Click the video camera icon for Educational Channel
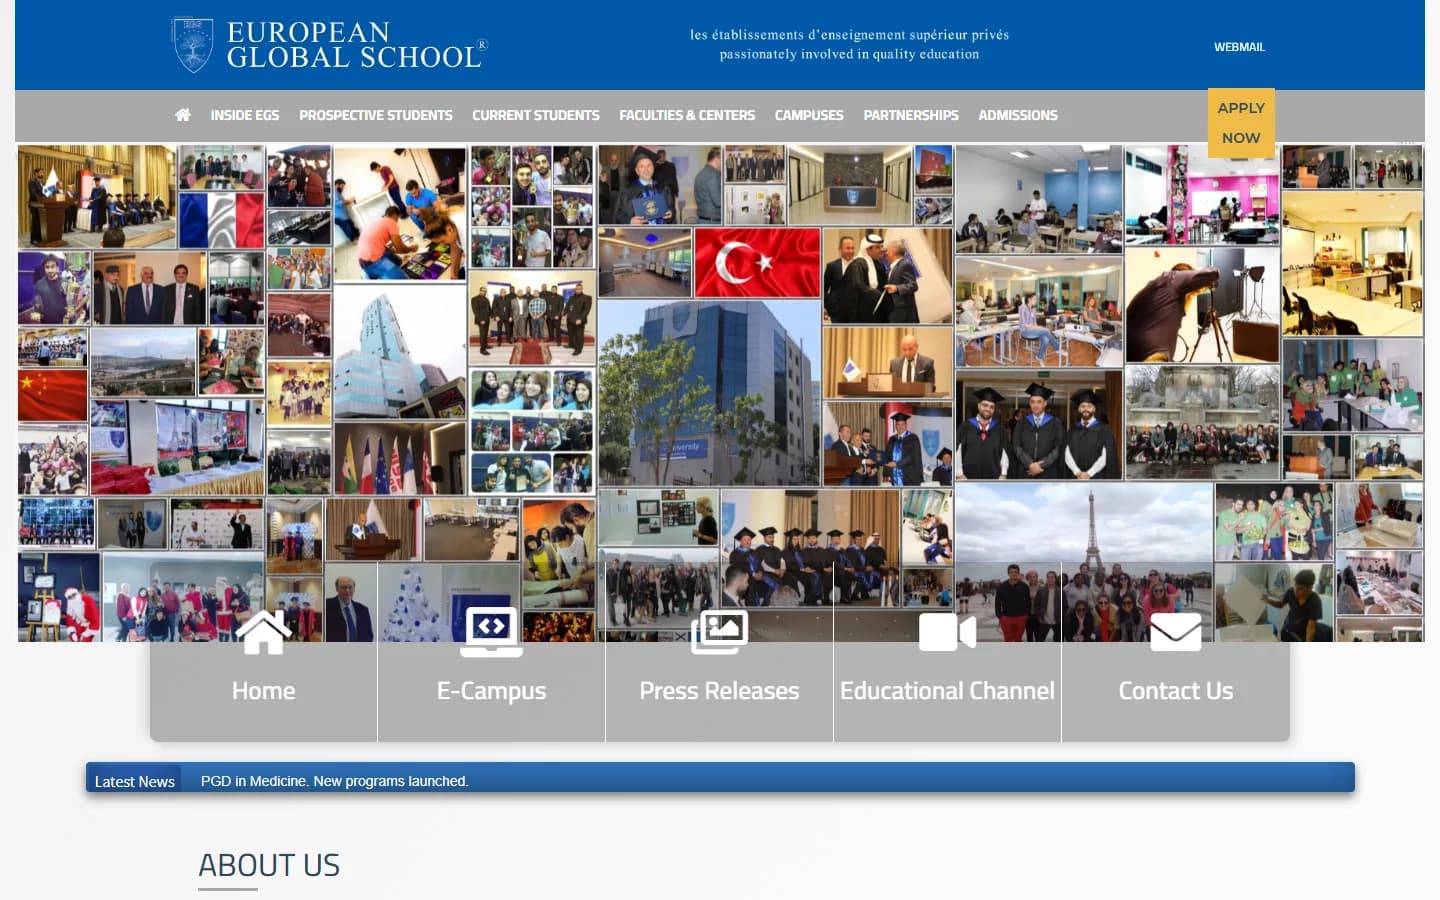This screenshot has height=900, width=1440. point(947,632)
